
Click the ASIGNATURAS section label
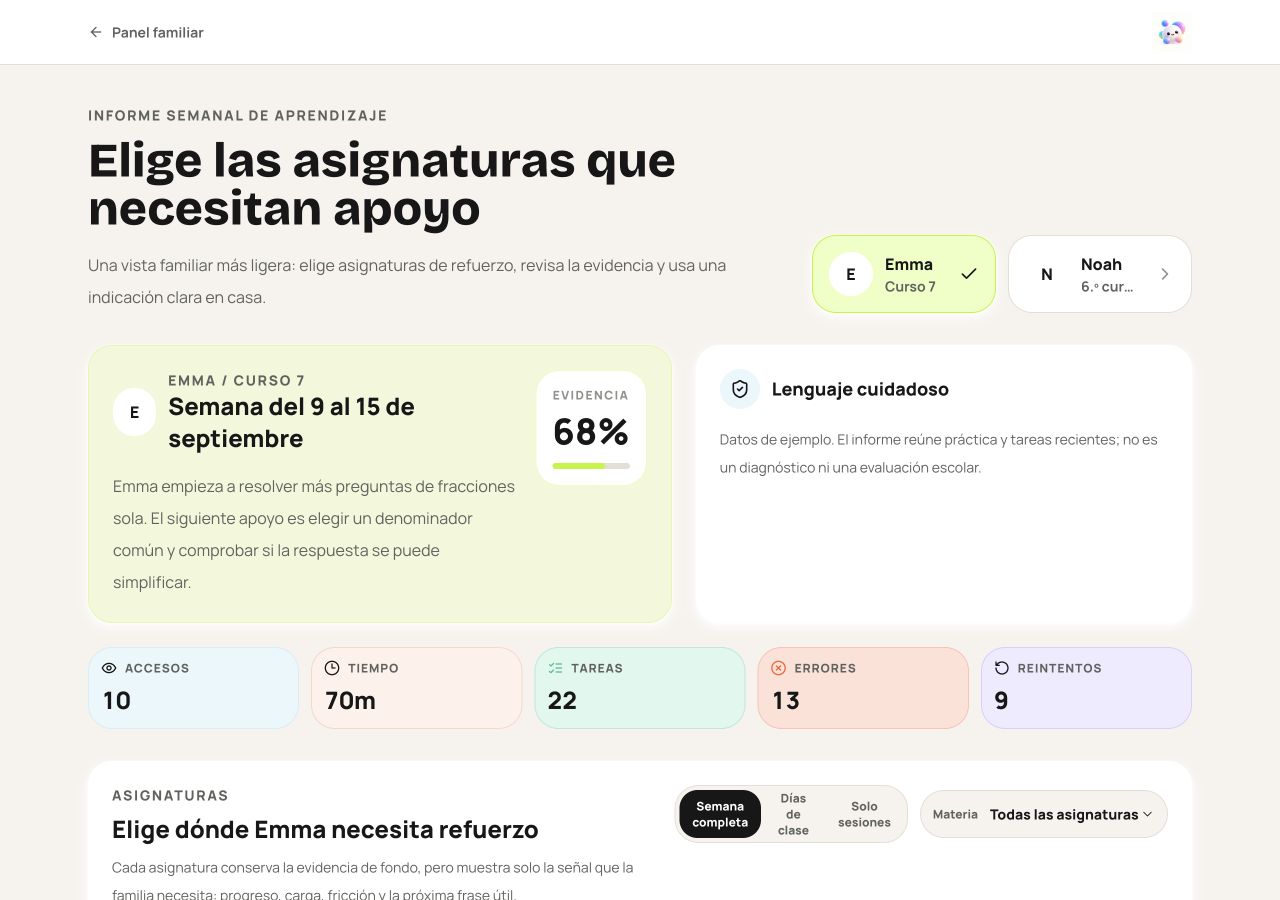tap(170, 795)
